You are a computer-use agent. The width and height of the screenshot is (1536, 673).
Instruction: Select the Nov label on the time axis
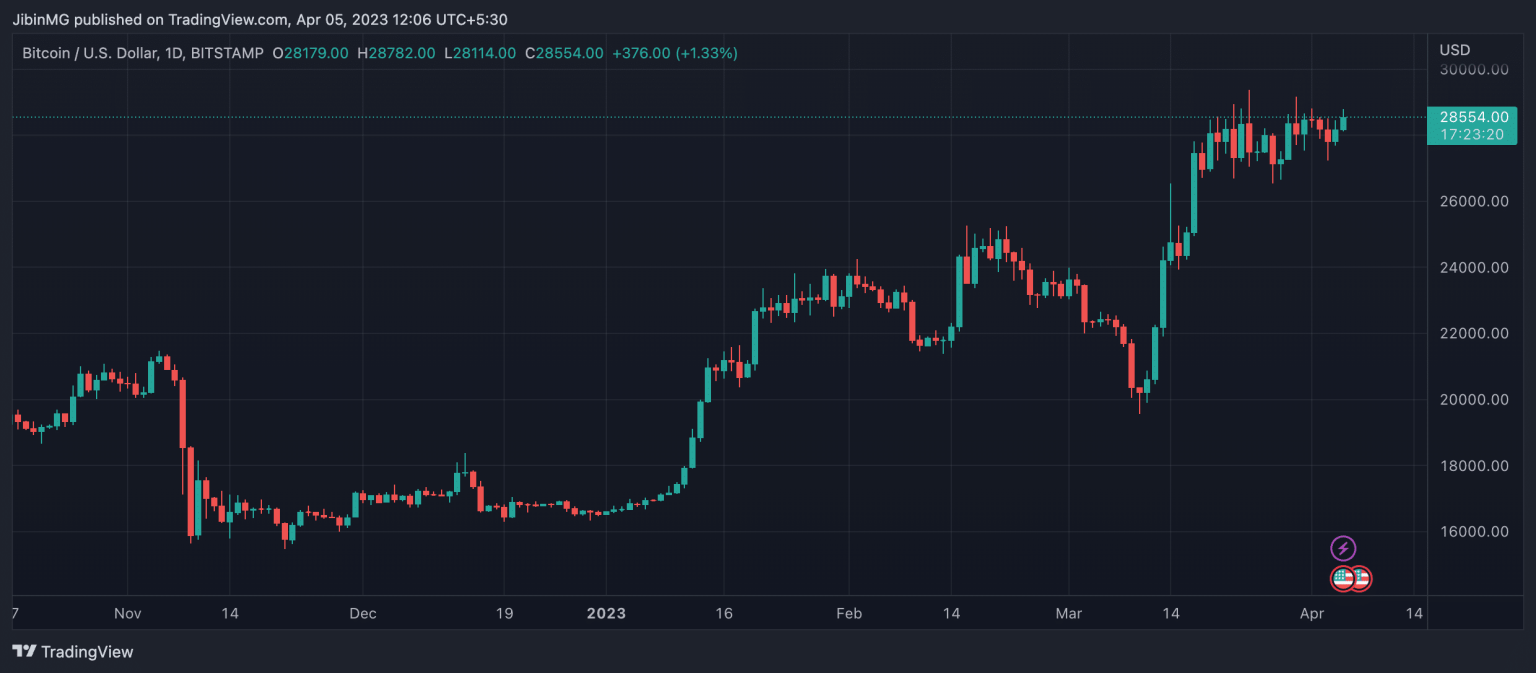tap(127, 613)
